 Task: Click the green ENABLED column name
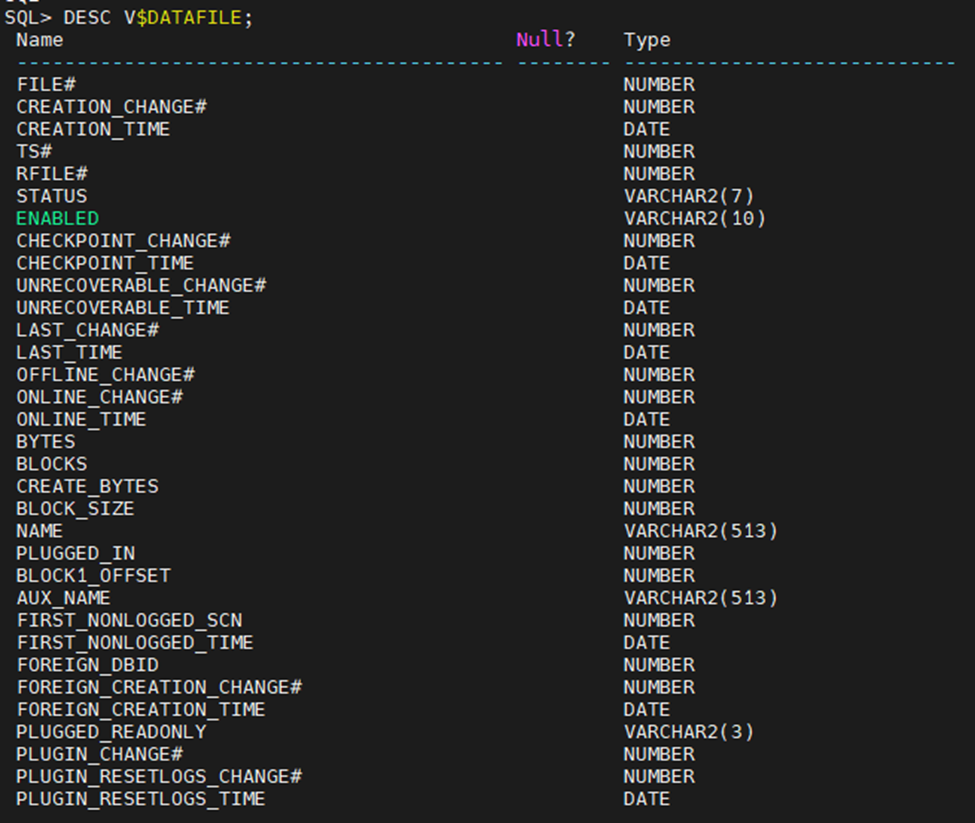[58, 219]
